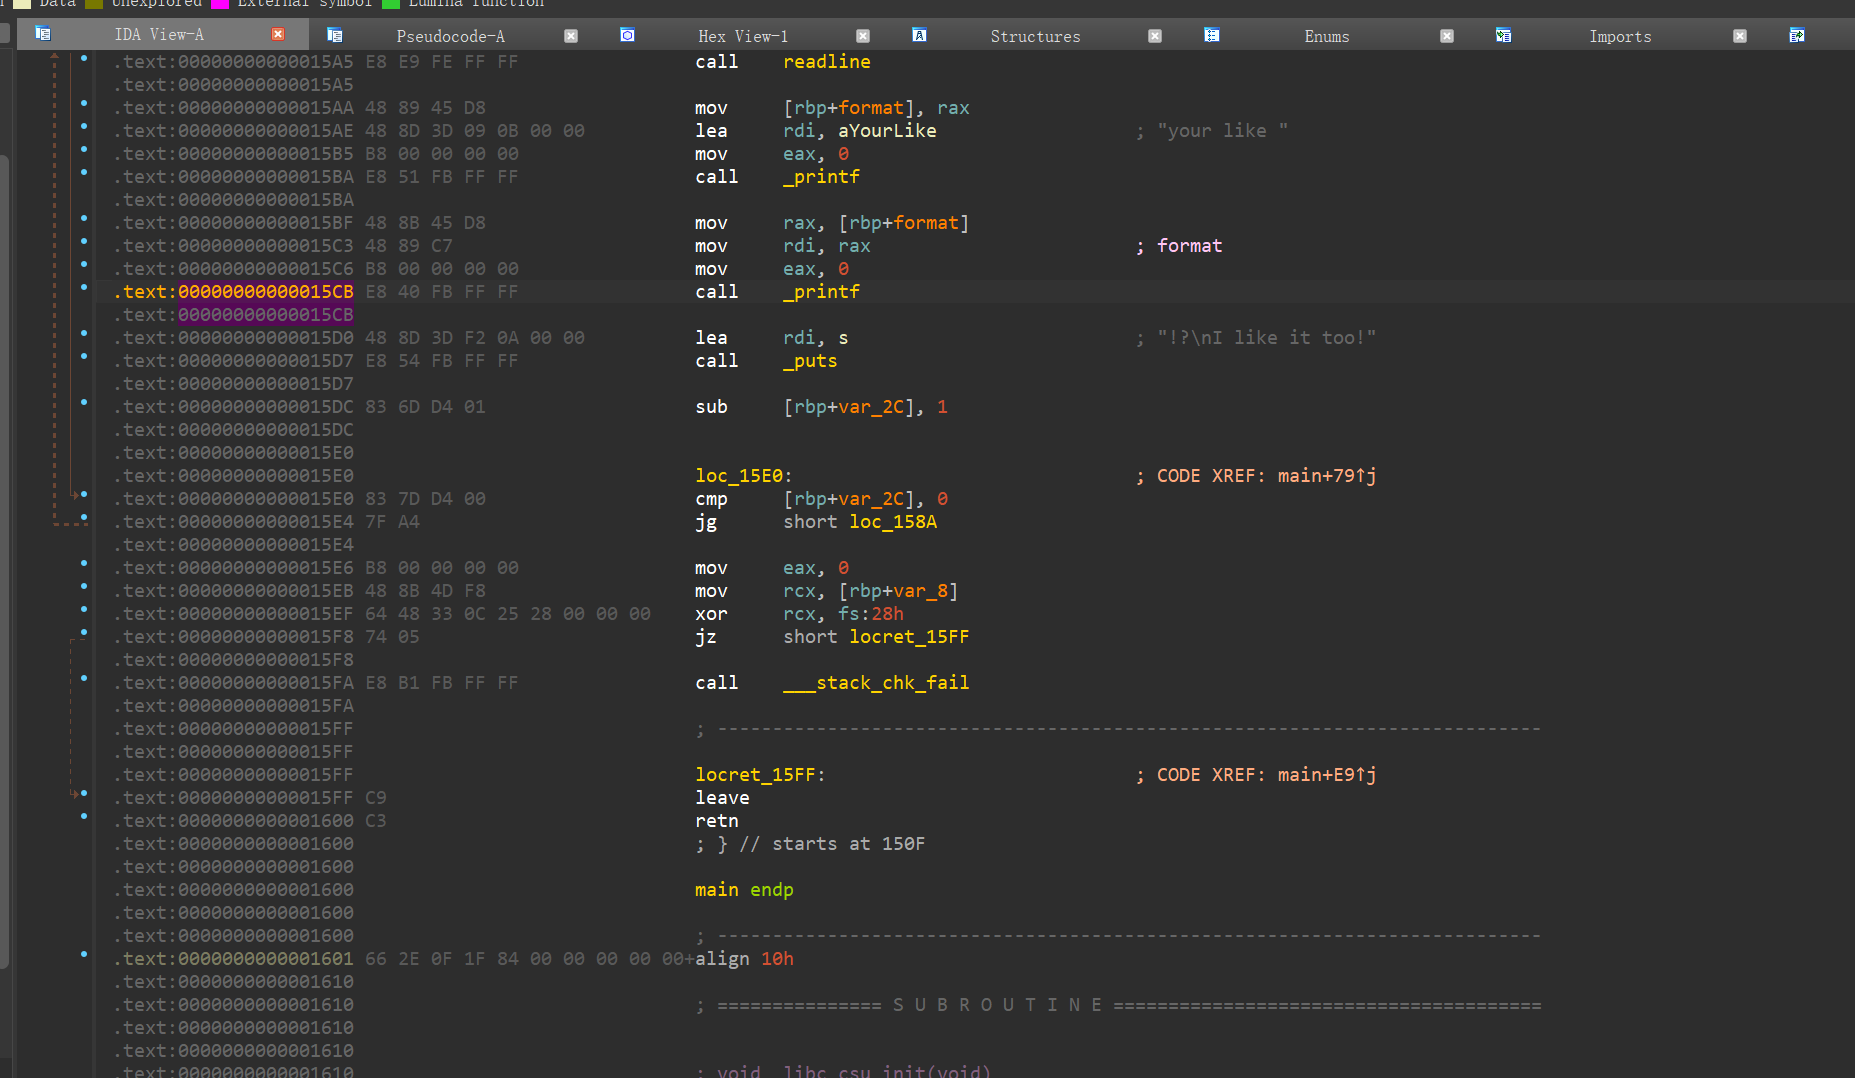
Task: Switch to the Structures tab
Action: point(1035,36)
